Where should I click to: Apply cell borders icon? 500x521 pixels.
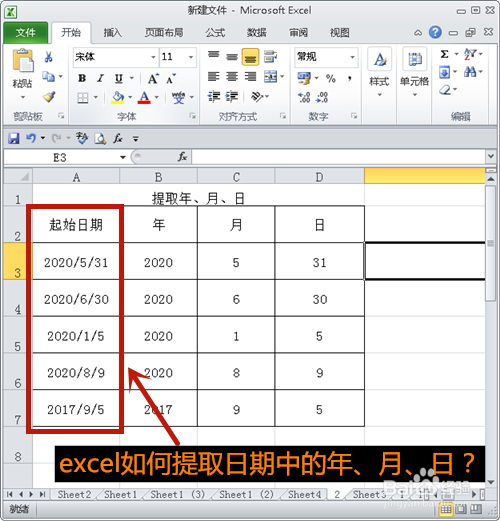[83, 98]
